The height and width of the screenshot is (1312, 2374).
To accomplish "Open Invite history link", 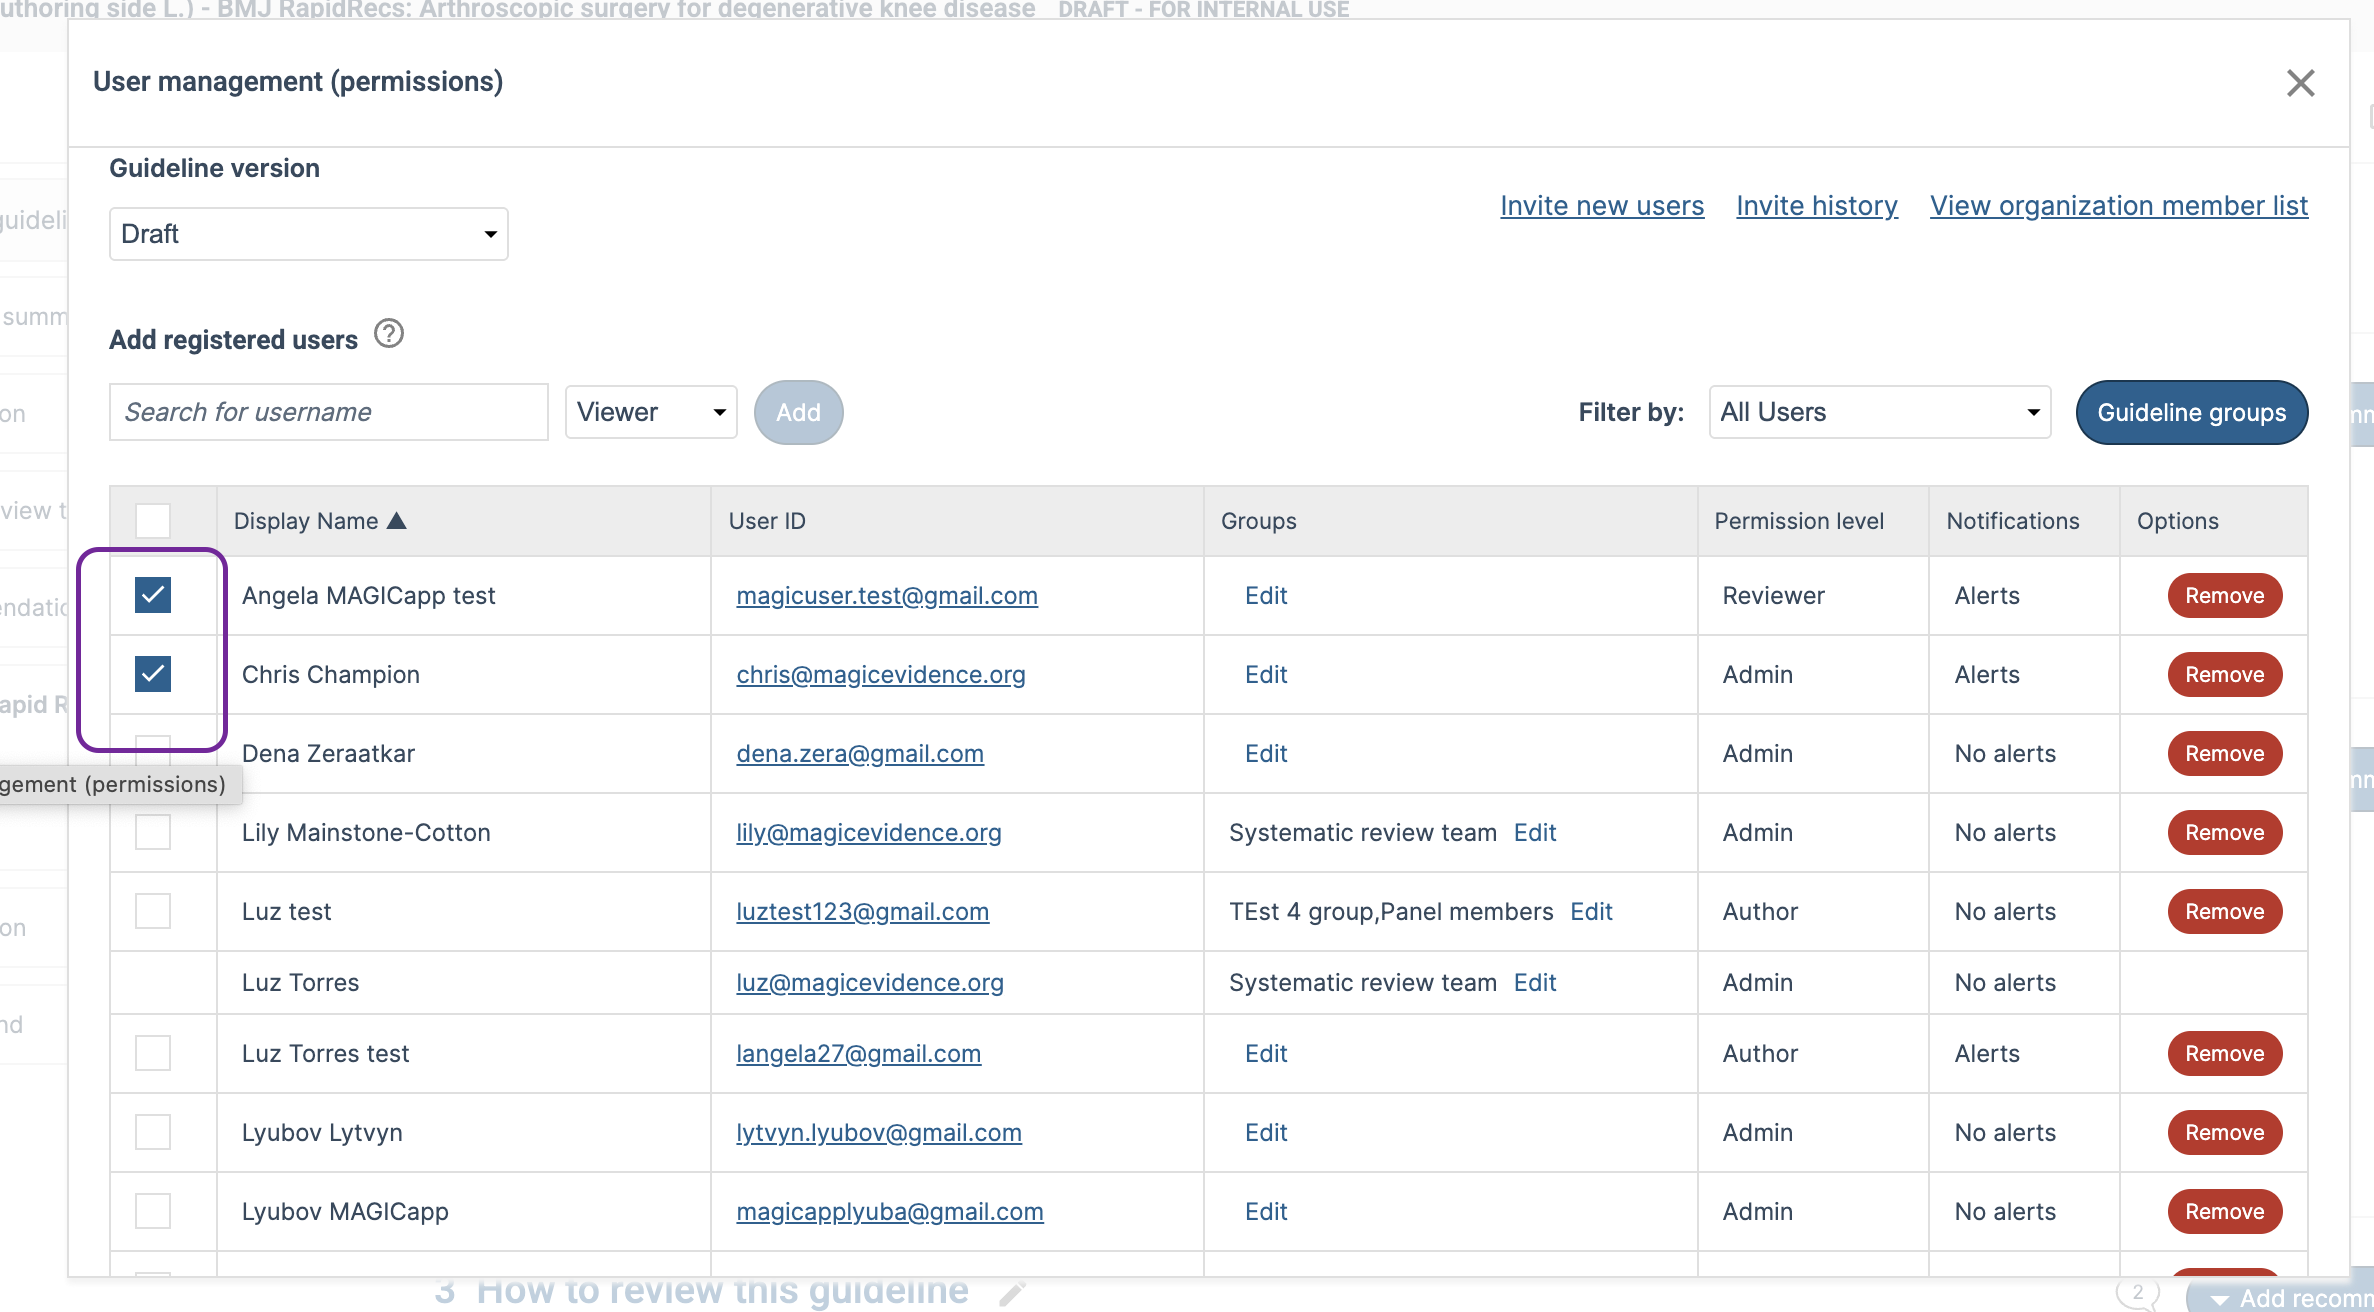I will pyautogui.click(x=1817, y=206).
